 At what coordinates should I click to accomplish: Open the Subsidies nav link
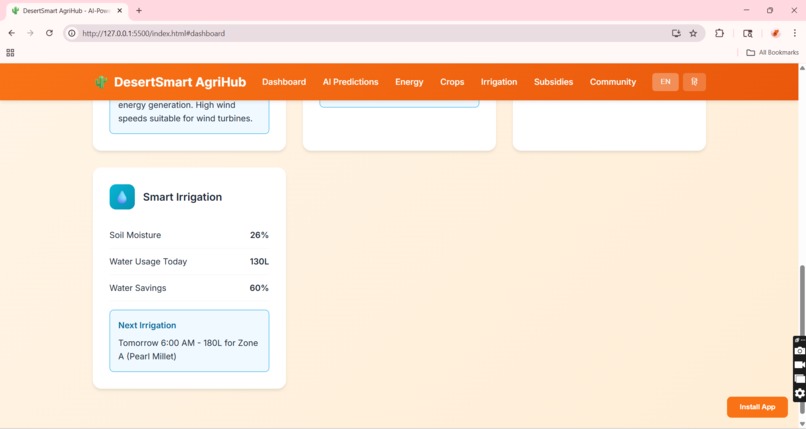(x=553, y=82)
